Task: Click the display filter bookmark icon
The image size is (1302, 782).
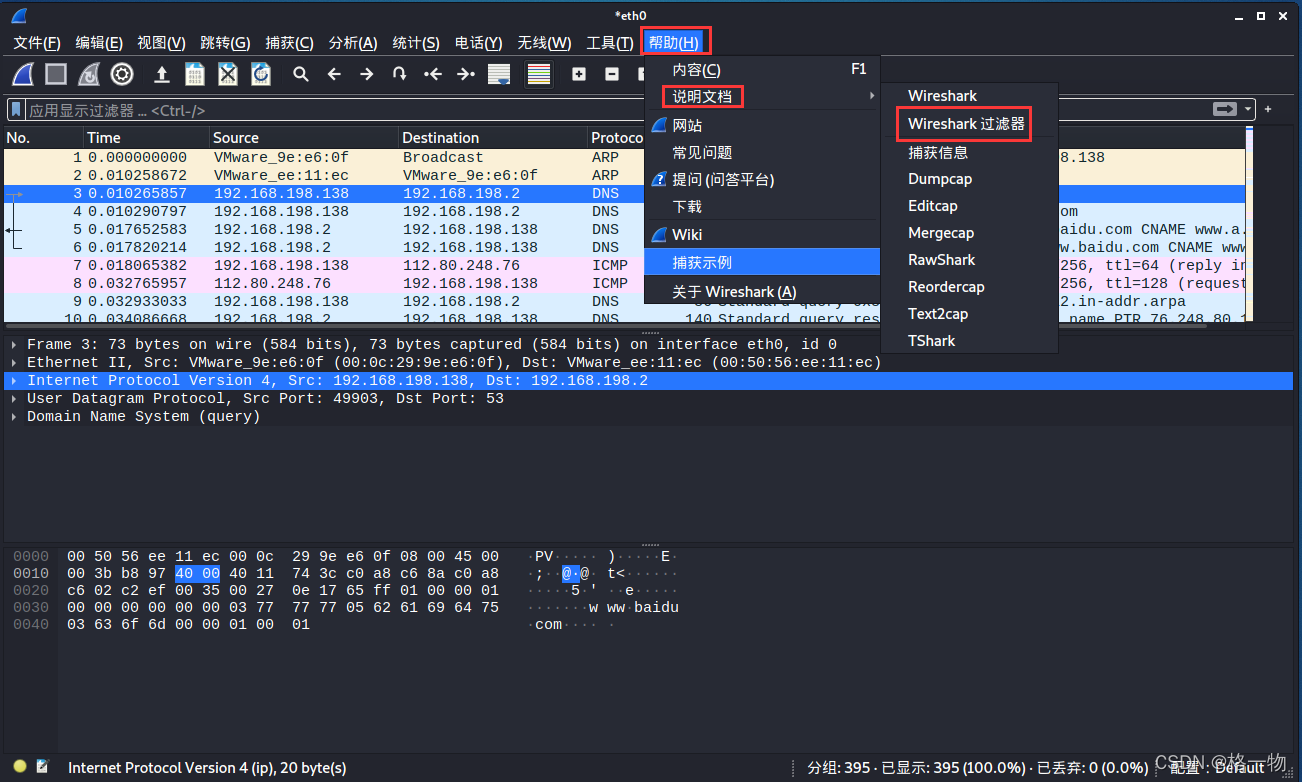Action: (x=16, y=110)
